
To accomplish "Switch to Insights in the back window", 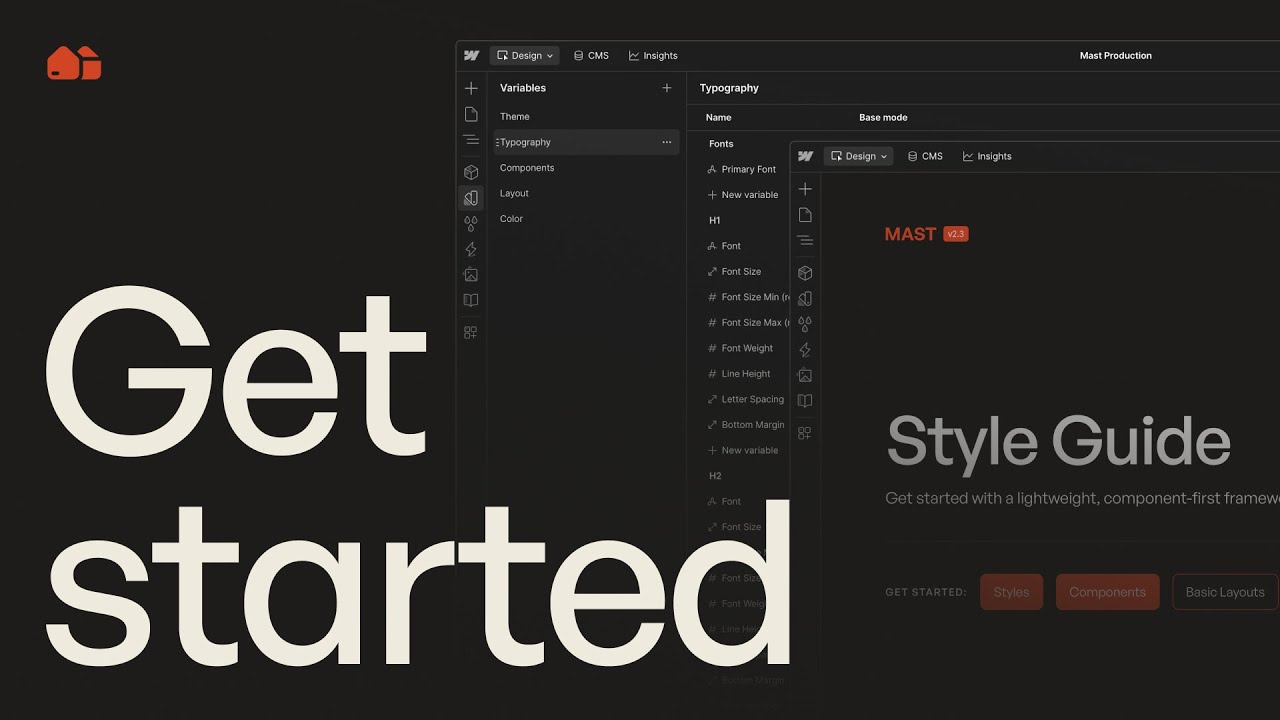I will (x=653, y=56).
